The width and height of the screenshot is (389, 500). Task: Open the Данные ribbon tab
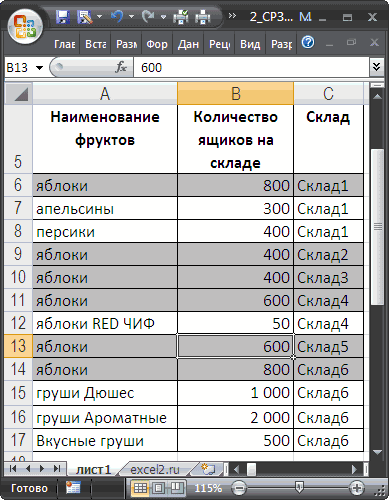click(x=188, y=44)
